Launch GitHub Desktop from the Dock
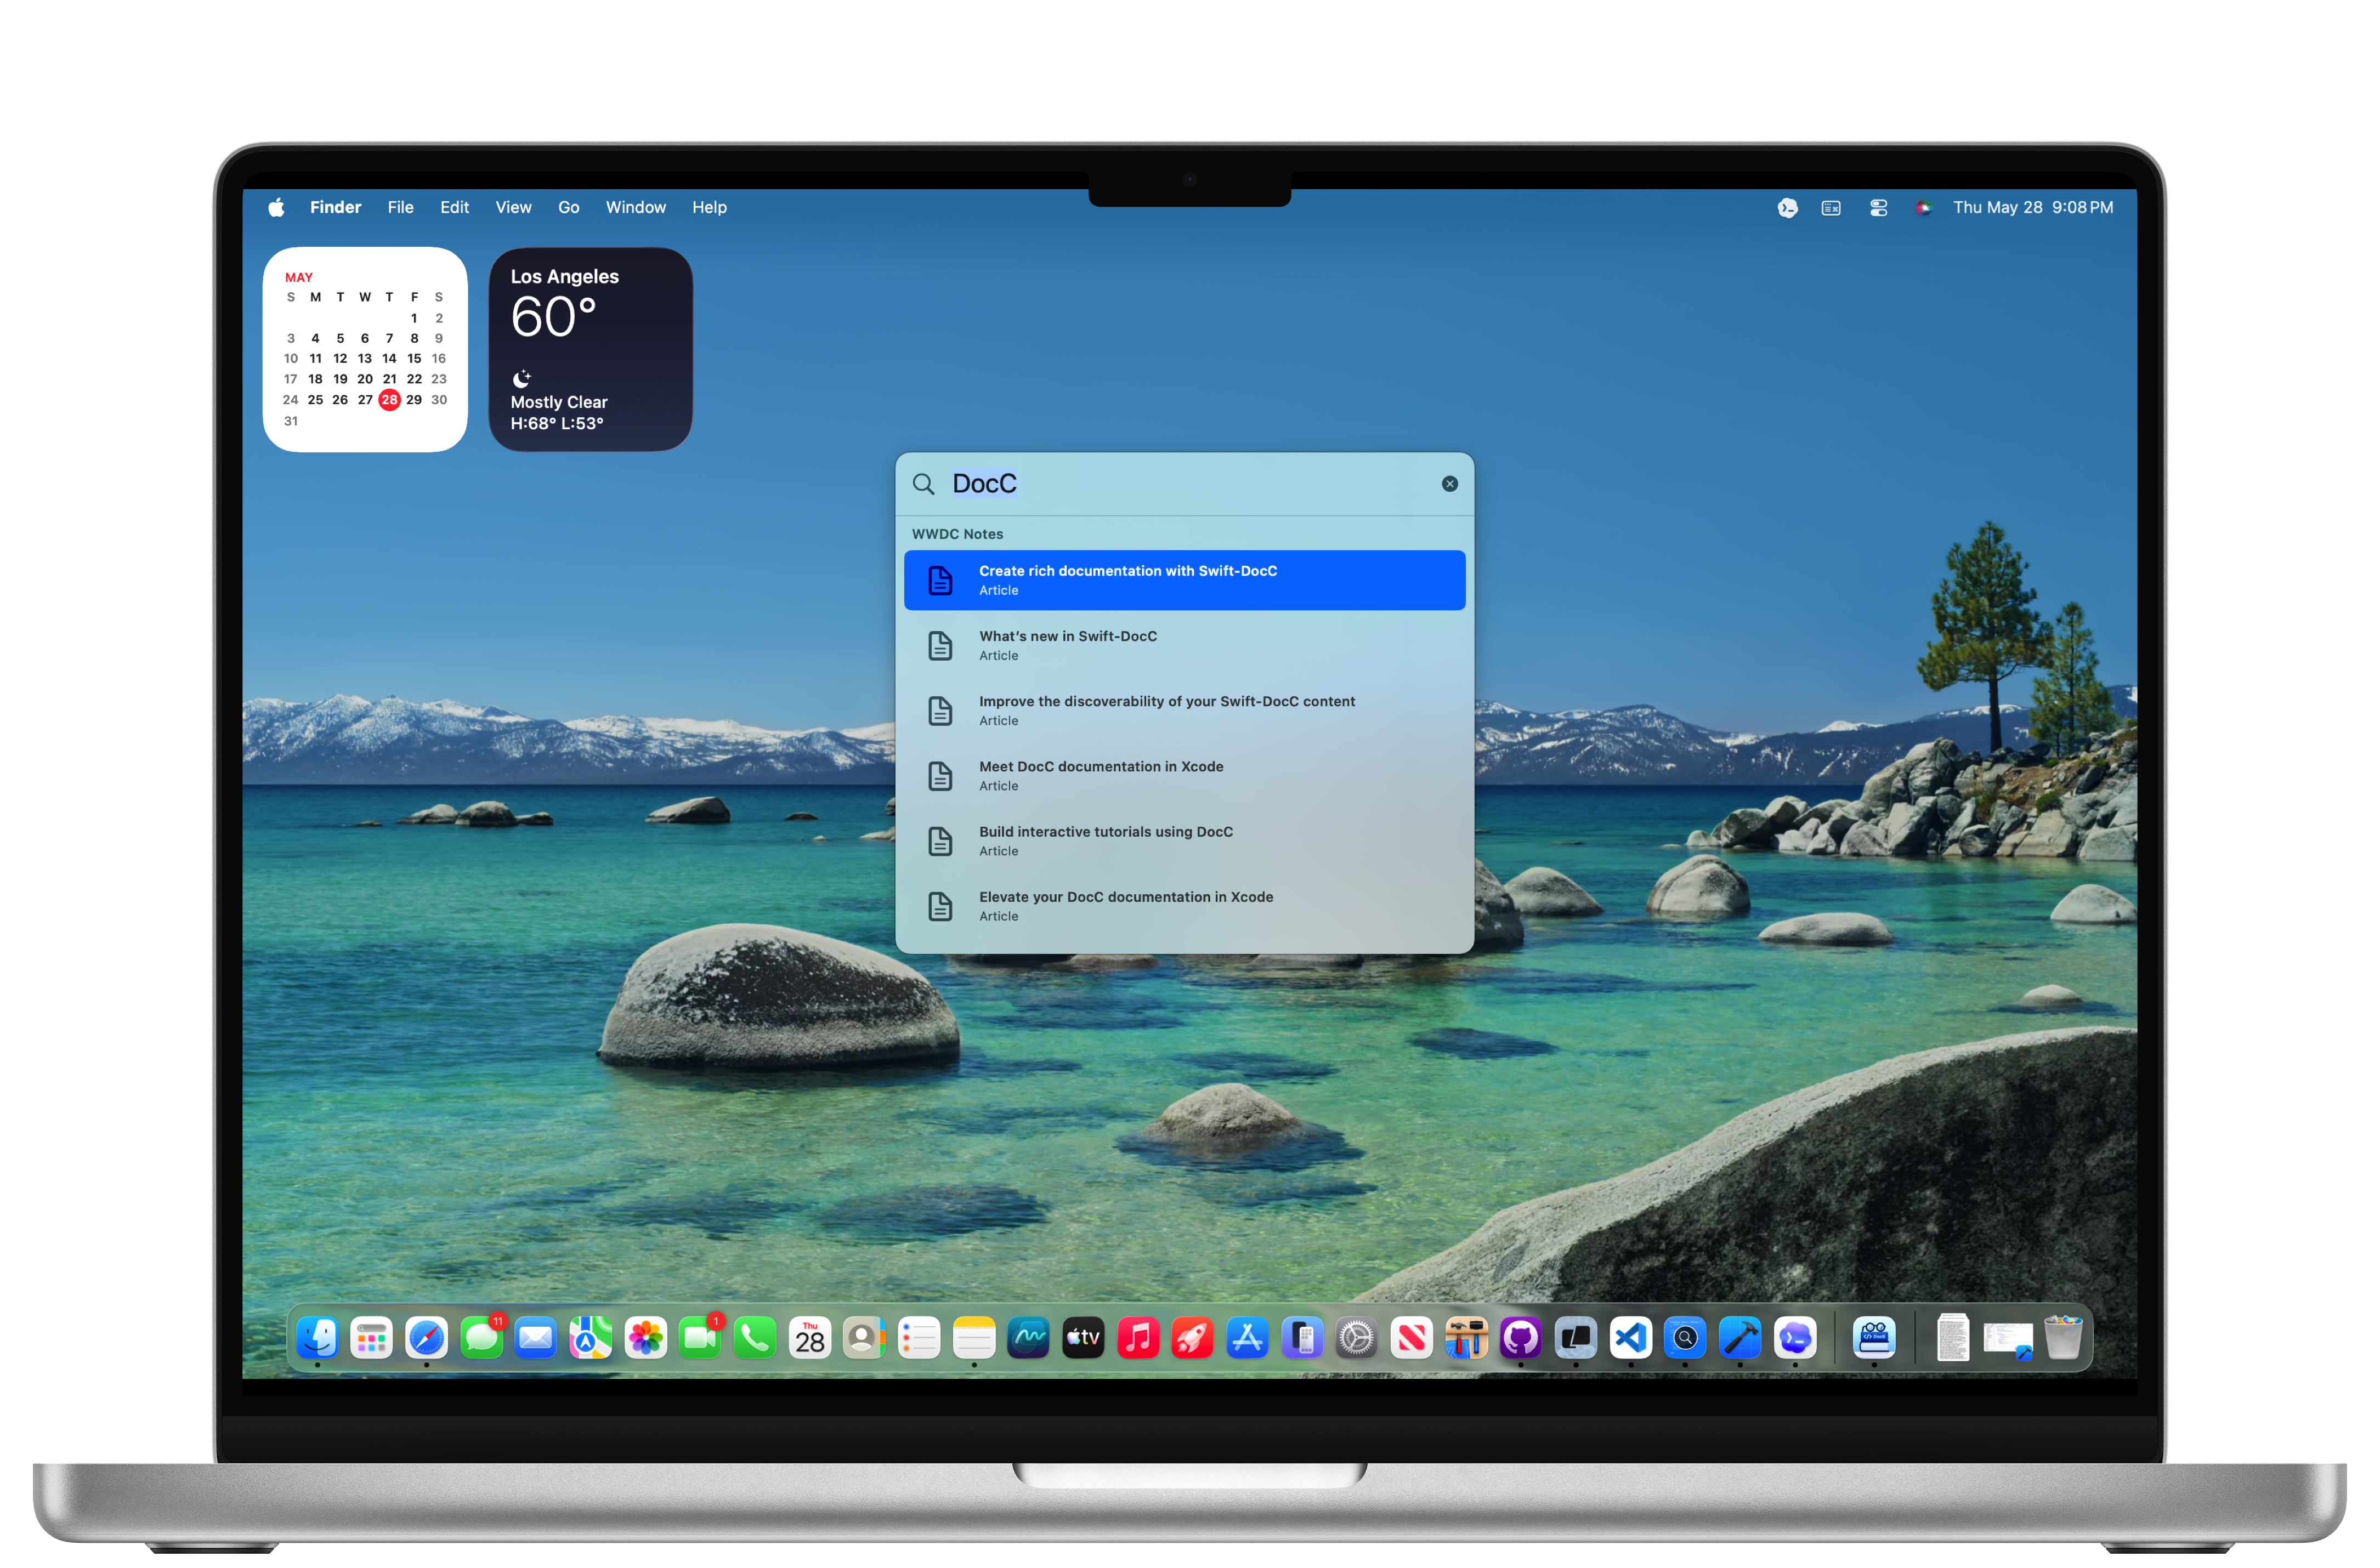Viewport: 2380px width, 1568px height. (1520, 1337)
